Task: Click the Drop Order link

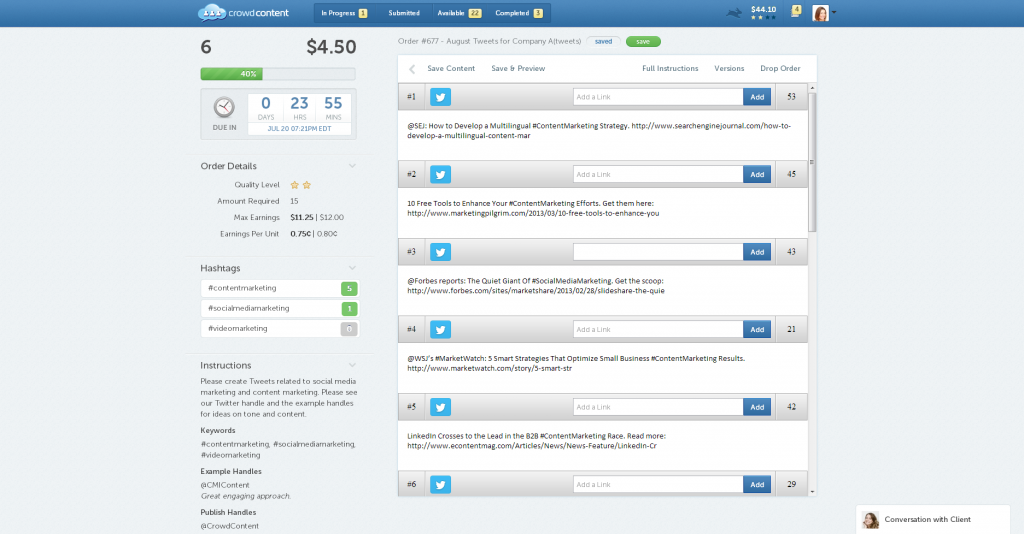Action: (x=780, y=69)
